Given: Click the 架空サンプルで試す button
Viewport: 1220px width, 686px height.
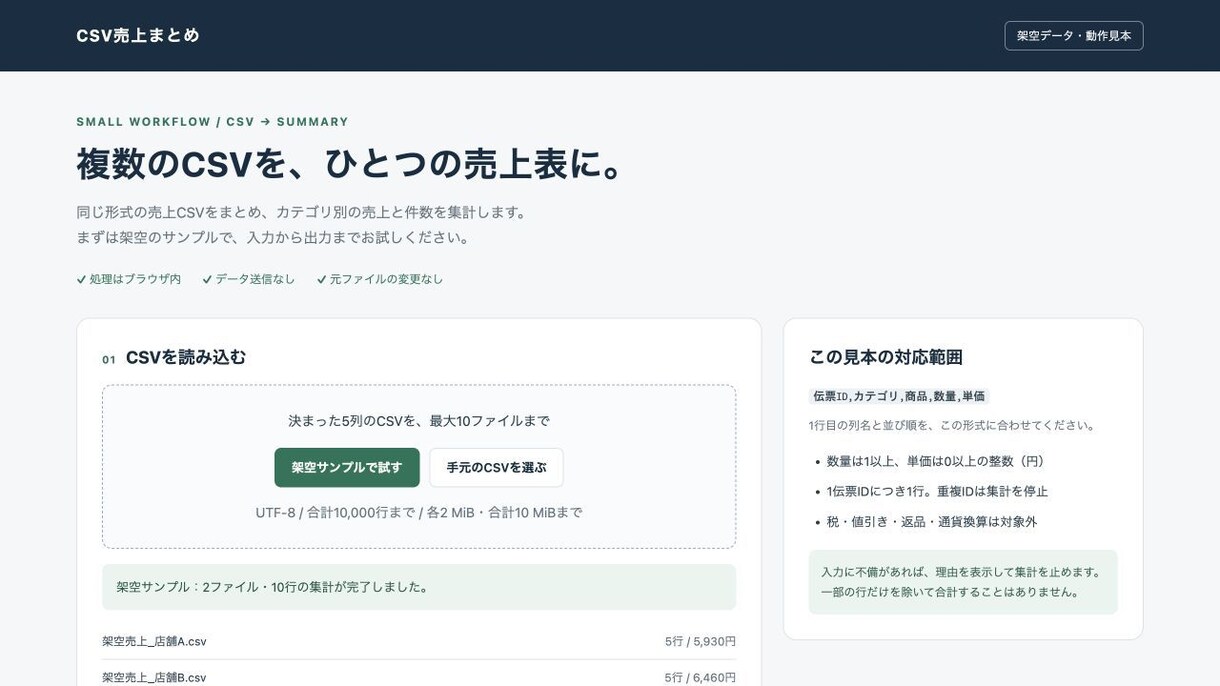Looking at the screenshot, I should pos(347,467).
